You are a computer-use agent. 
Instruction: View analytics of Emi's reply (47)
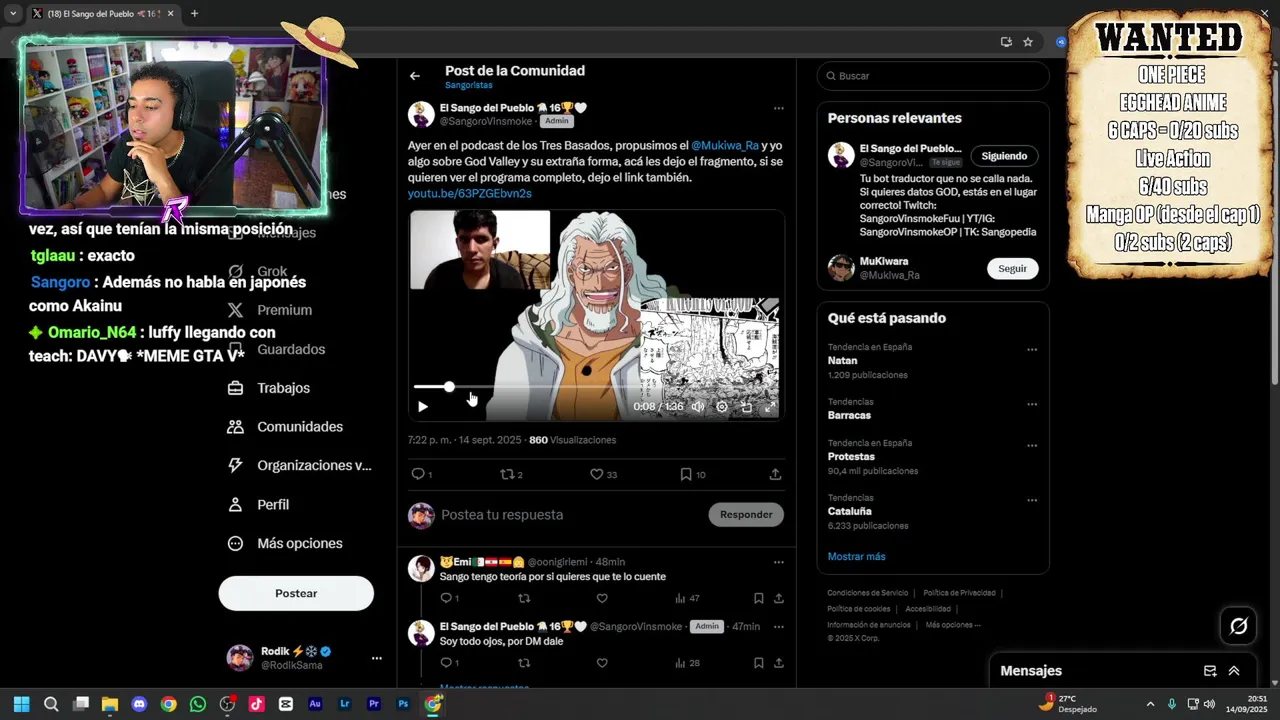tap(687, 598)
